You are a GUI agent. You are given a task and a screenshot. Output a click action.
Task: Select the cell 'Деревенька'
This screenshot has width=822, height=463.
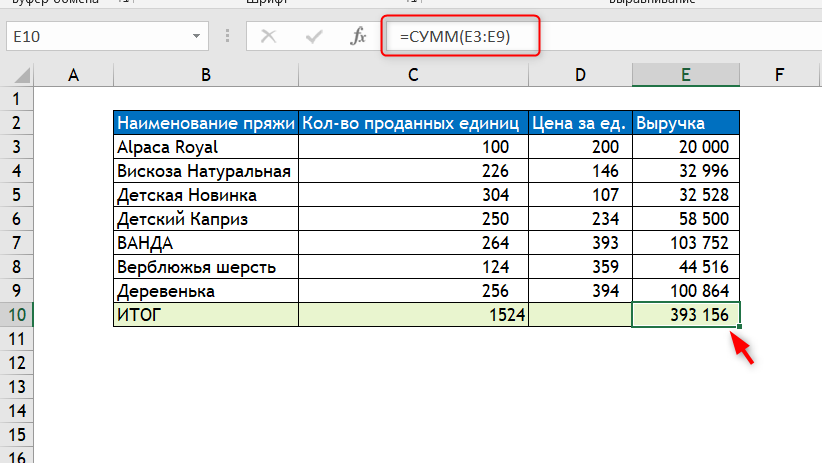tap(206, 290)
